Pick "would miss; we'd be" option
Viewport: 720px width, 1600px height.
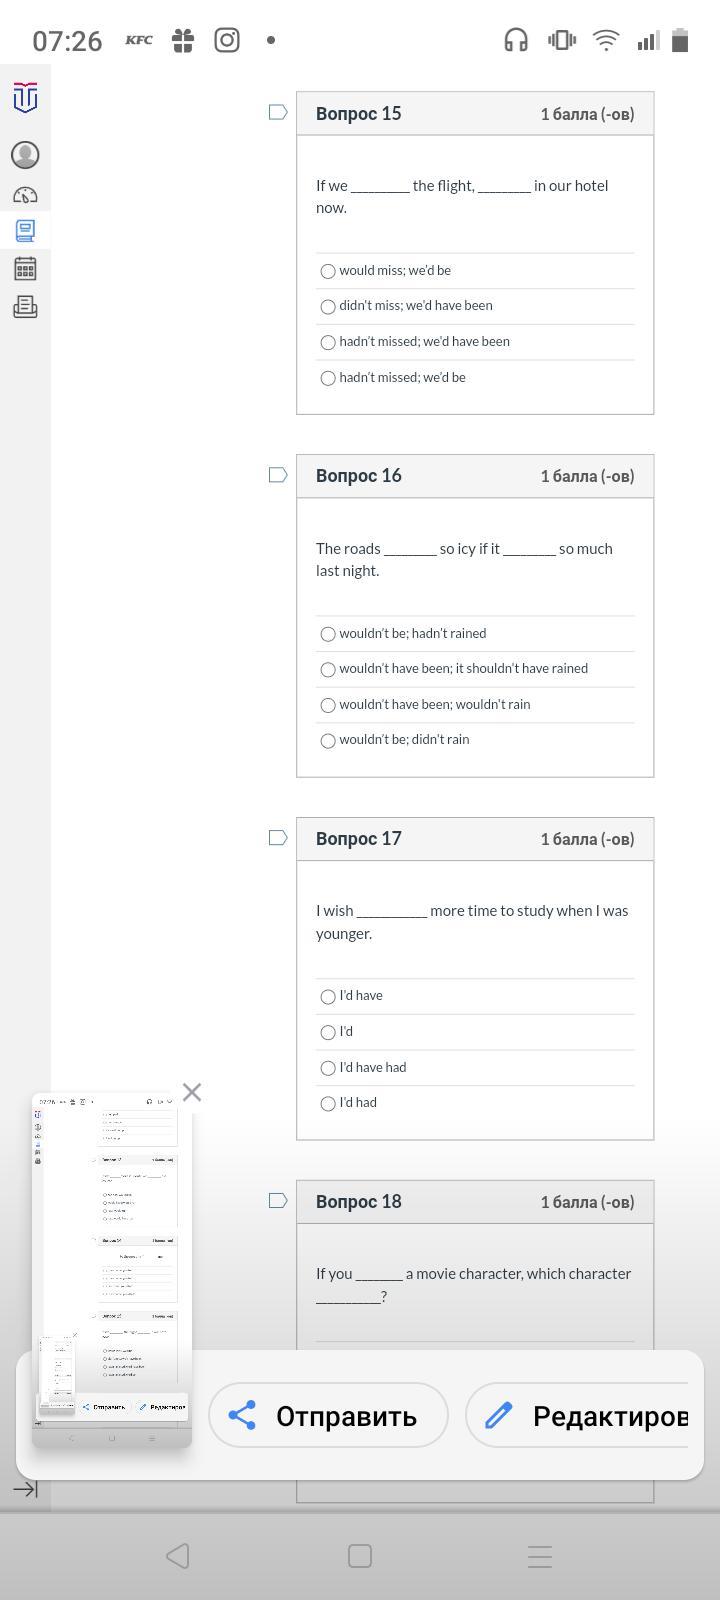tap(328, 271)
